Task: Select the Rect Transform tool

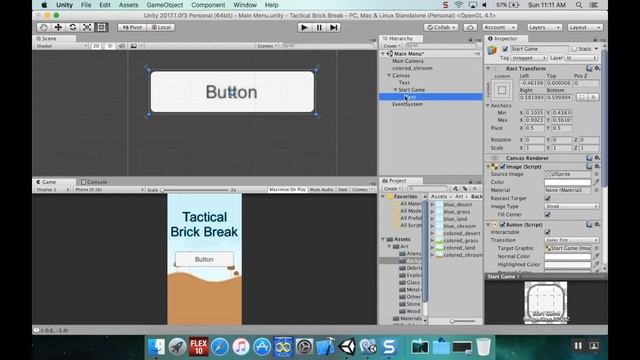Action: [x=101, y=27]
